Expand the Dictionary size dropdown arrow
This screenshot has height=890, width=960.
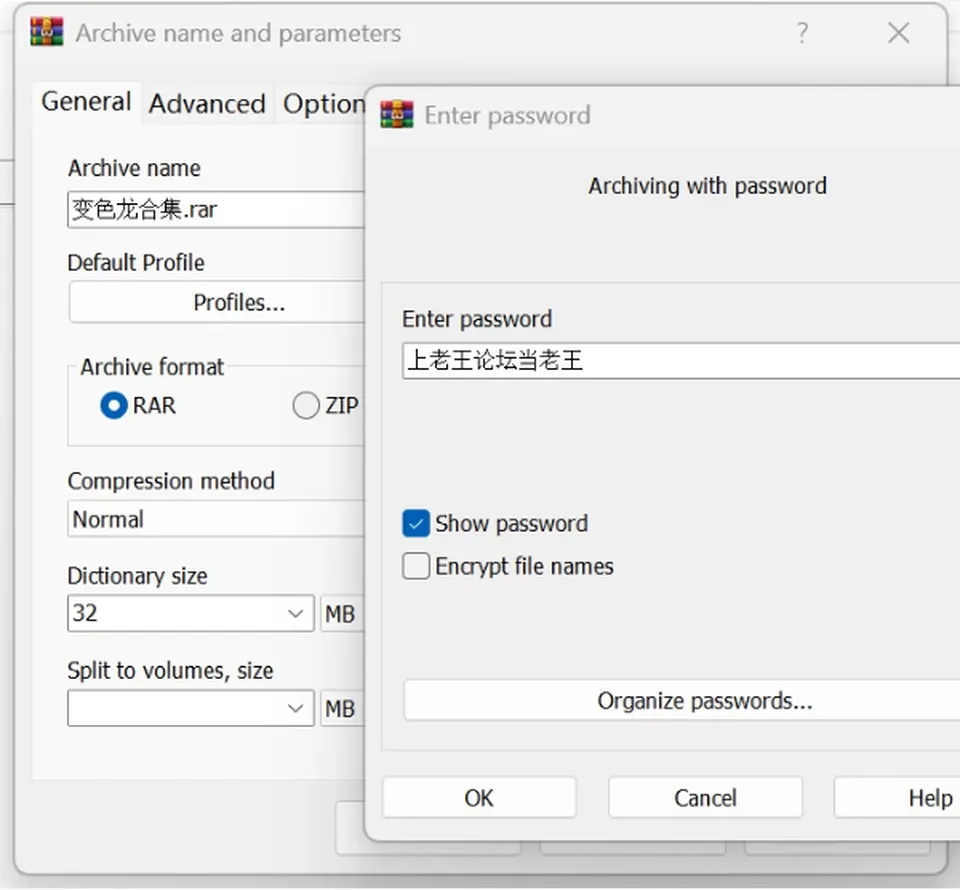click(296, 613)
